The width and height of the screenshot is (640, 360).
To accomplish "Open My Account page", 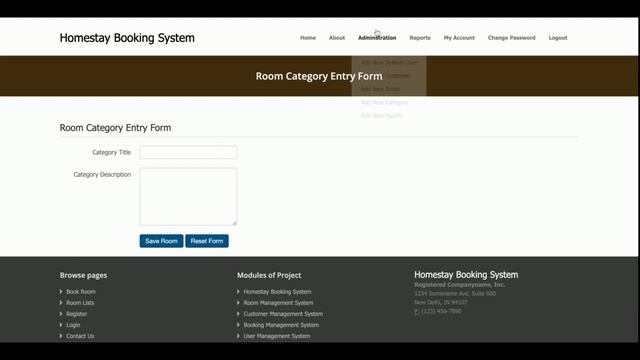I will [x=459, y=38].
